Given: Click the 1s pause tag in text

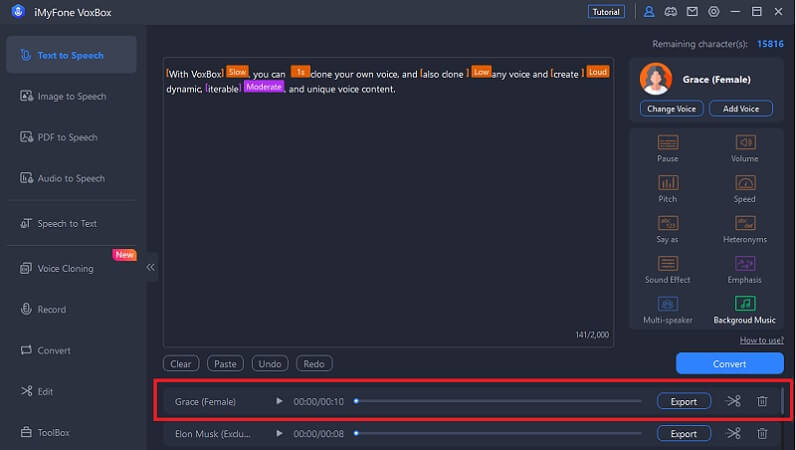Looking at the screenshot, I should pyautogui.click(x=300, y=72).
